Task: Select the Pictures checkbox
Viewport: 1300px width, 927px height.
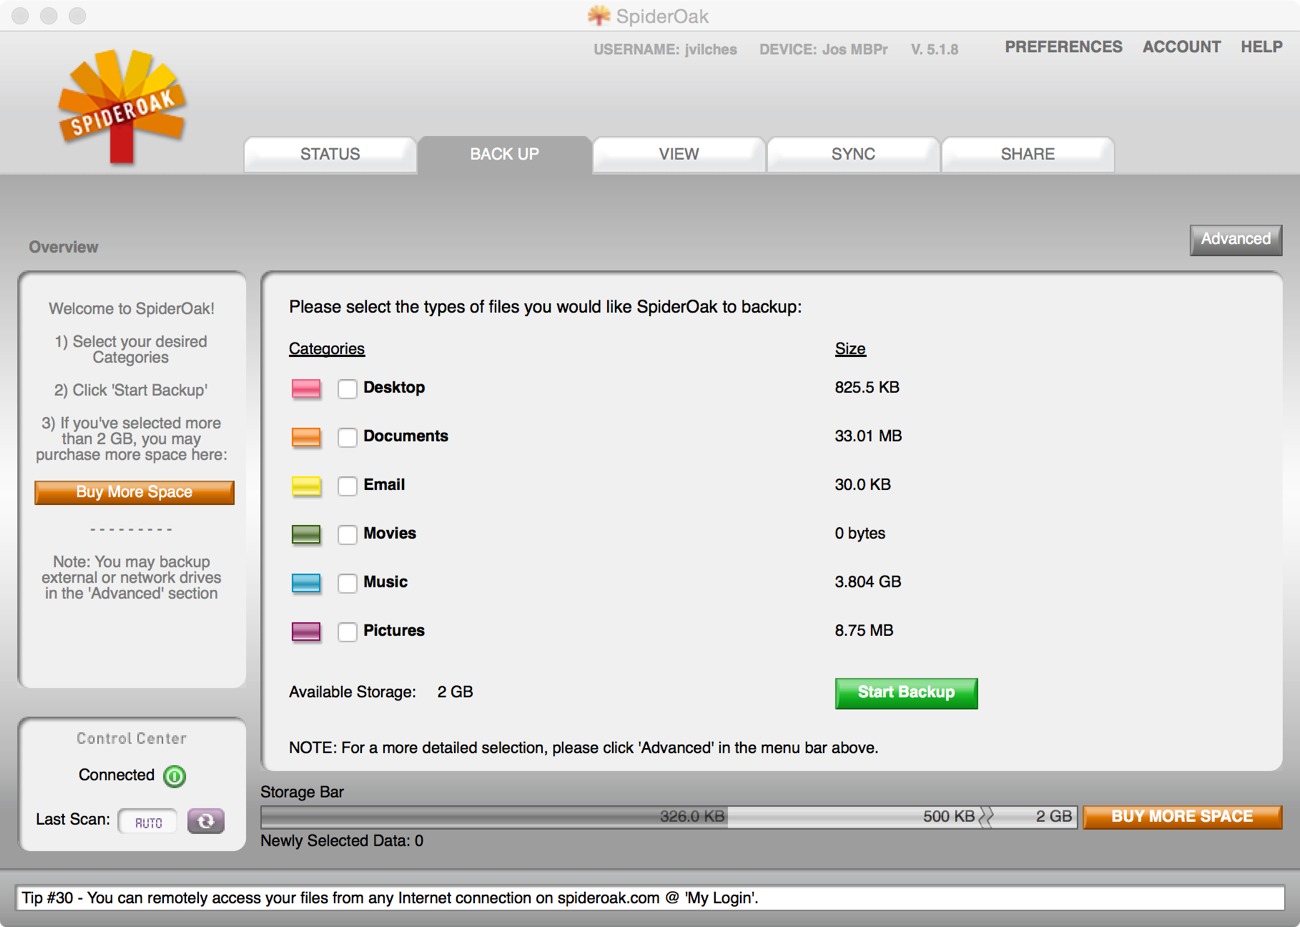Action: tap(347, 632)
